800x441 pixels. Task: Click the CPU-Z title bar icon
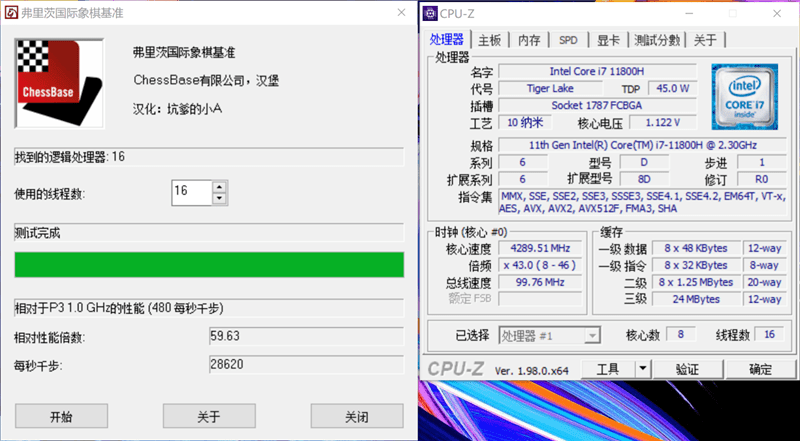tap(430, 14)
